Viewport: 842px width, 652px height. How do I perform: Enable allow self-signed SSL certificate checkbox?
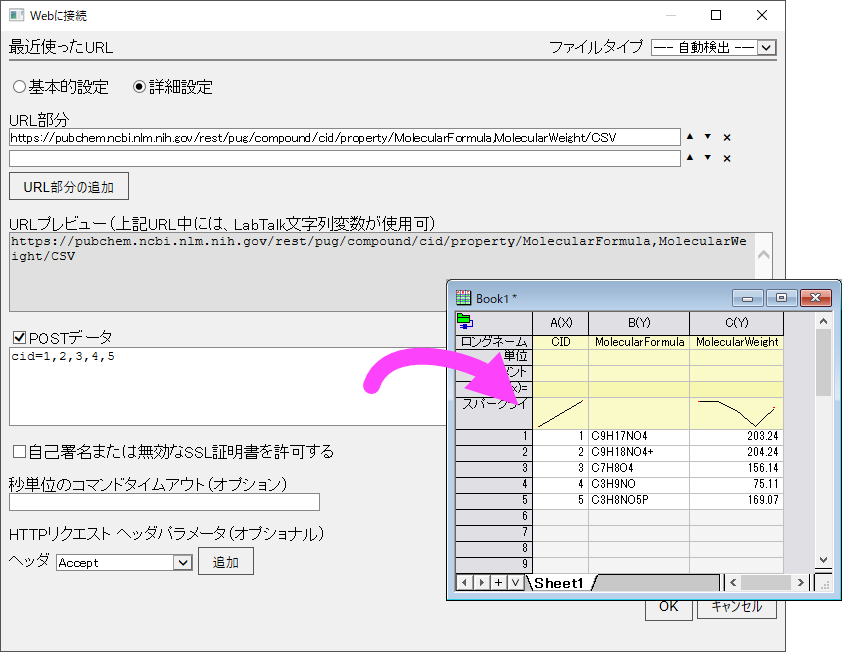[19, 452]
